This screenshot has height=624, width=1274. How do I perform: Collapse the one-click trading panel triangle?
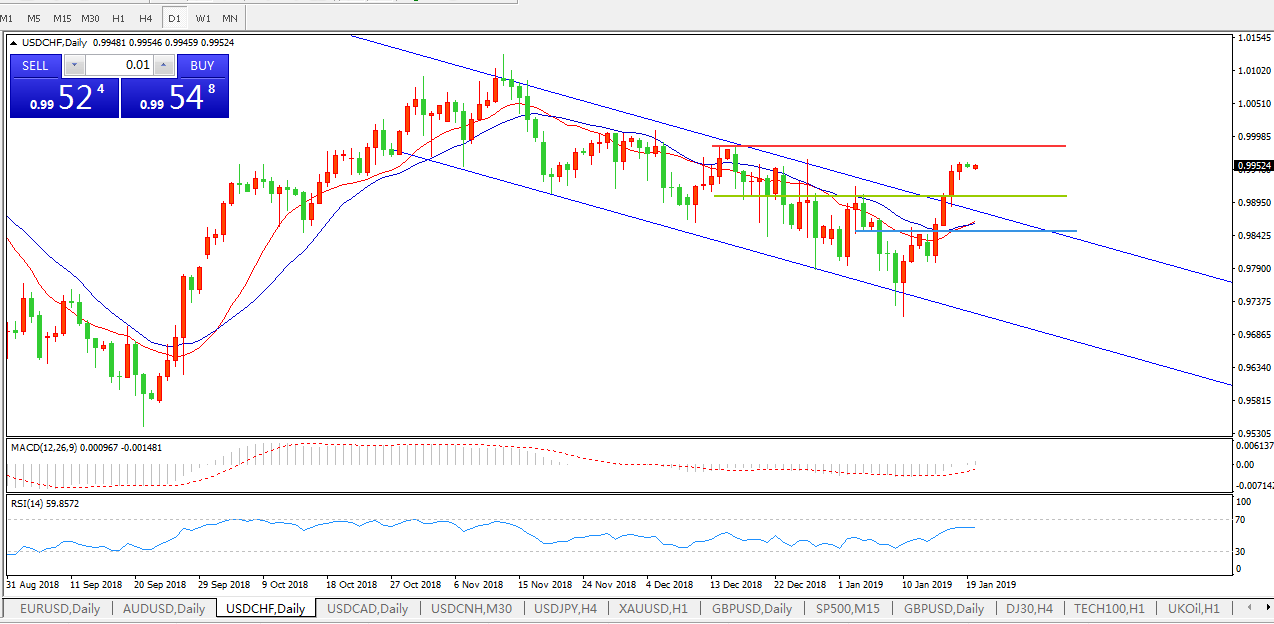tap(13, 43)
